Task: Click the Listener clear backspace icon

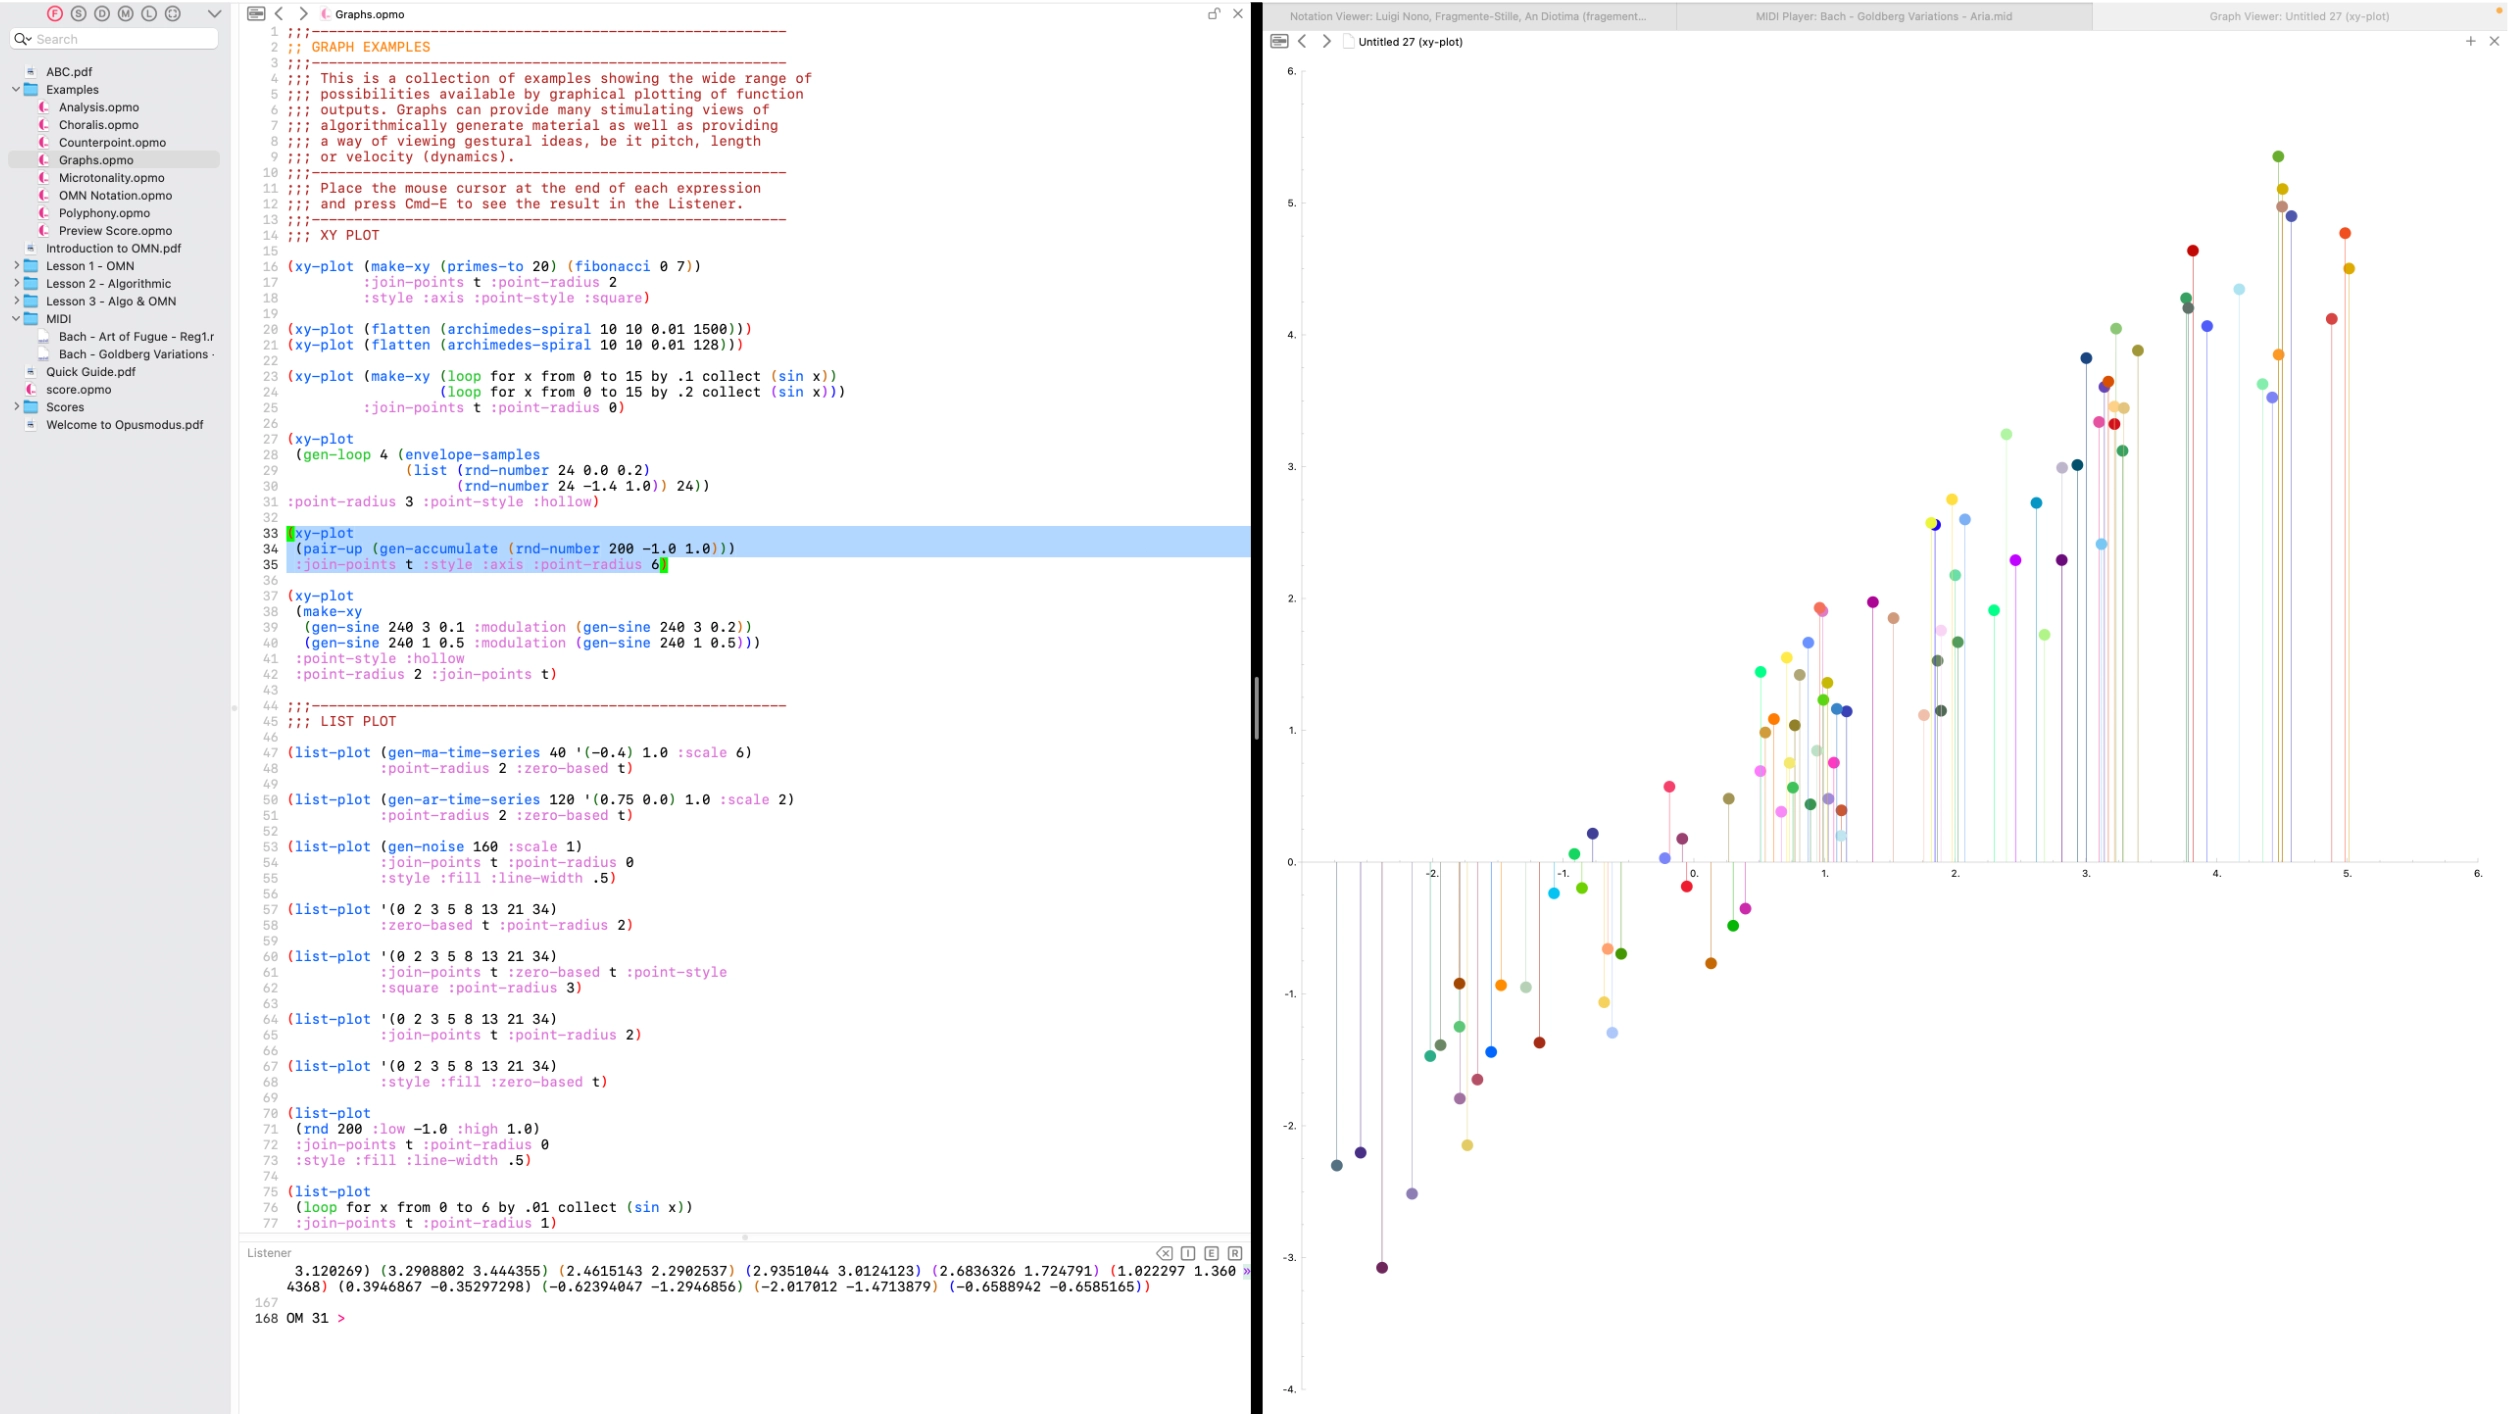Action: [1164, 1253]
